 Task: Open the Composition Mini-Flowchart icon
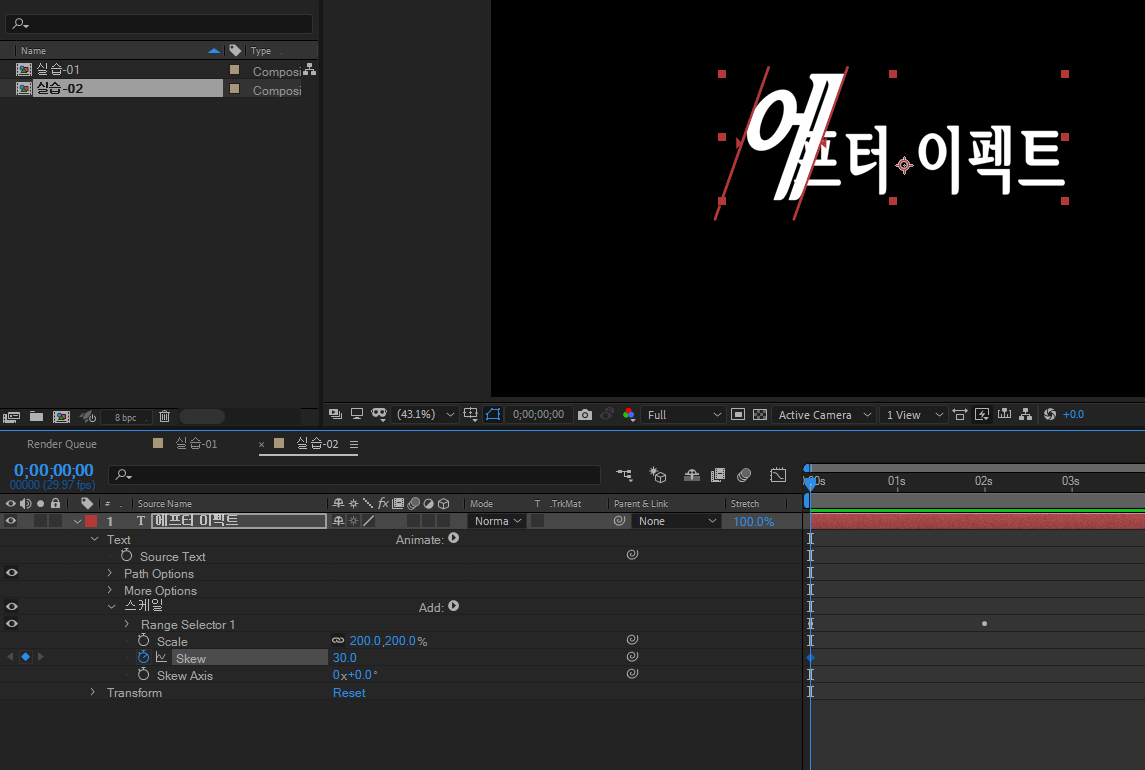click(x=624, y=475)
